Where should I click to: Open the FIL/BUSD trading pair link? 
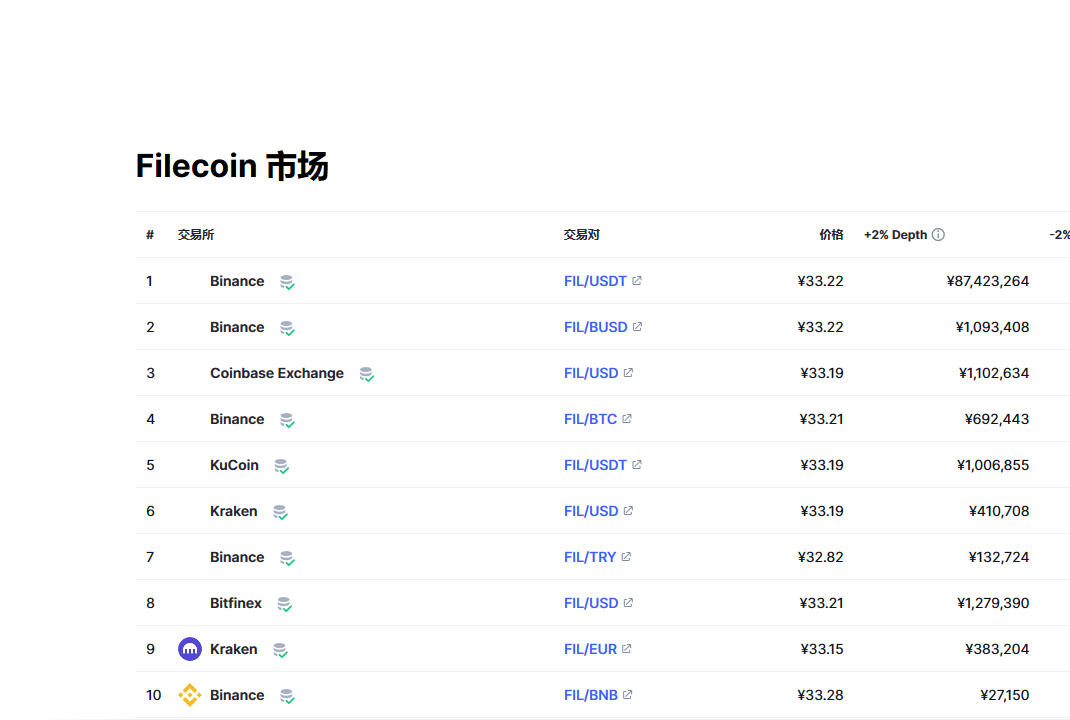(596, 327)
